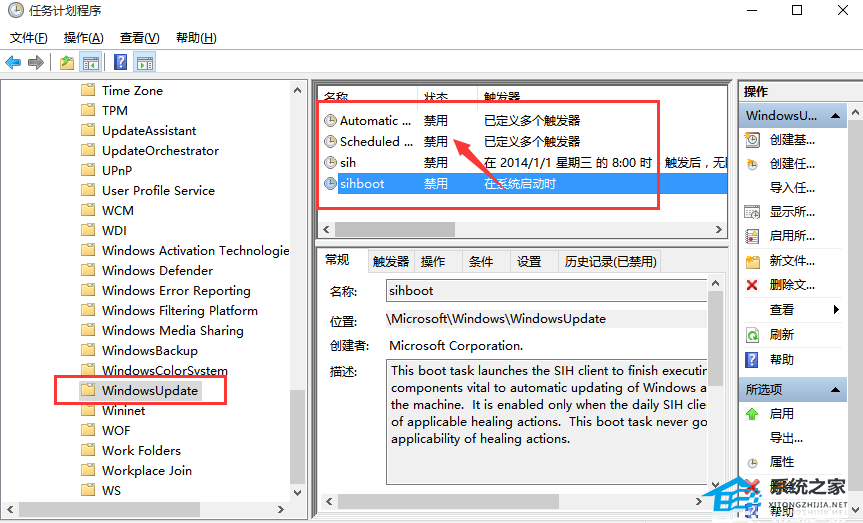Click the Wininet folder

click(123, 411)
